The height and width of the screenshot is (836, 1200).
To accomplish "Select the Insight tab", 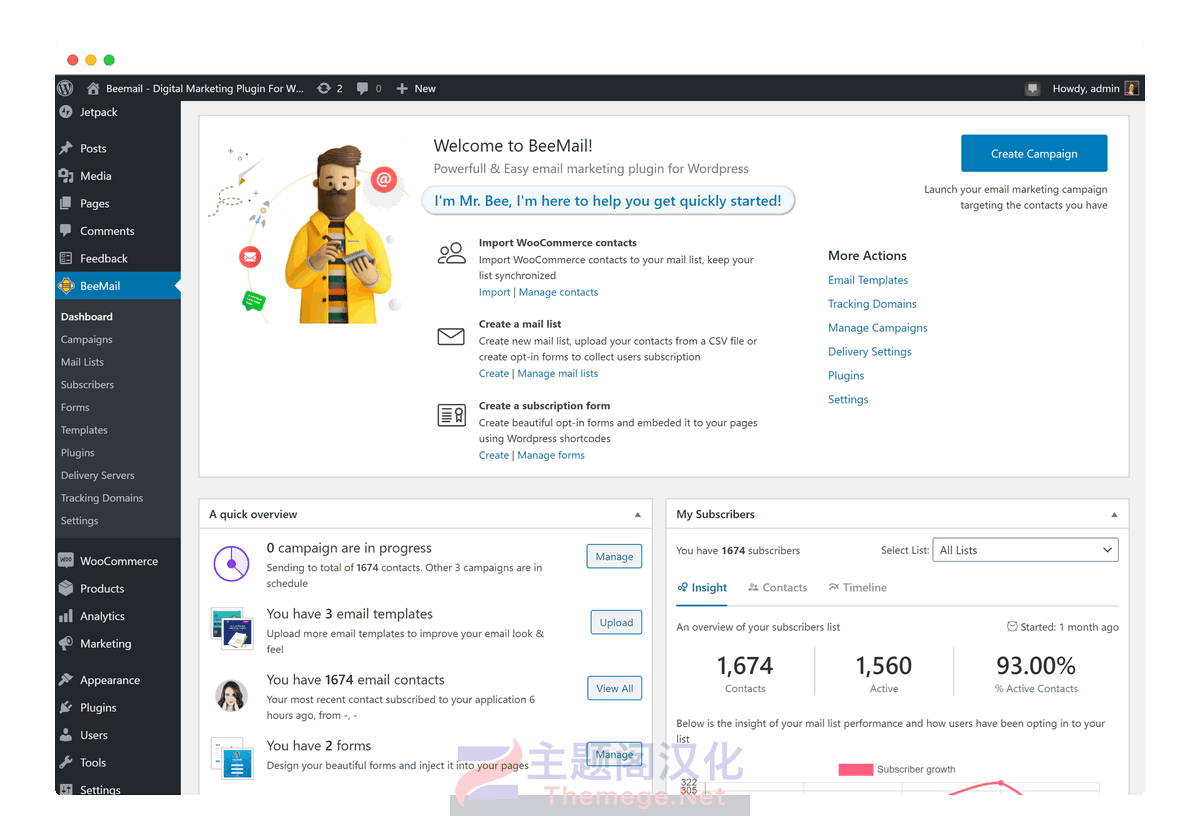I will click(x=702, y=588).
